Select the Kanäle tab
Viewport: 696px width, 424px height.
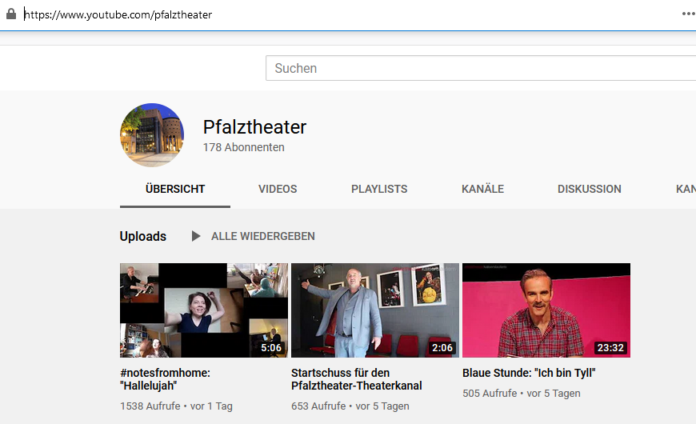coord(482,189)
